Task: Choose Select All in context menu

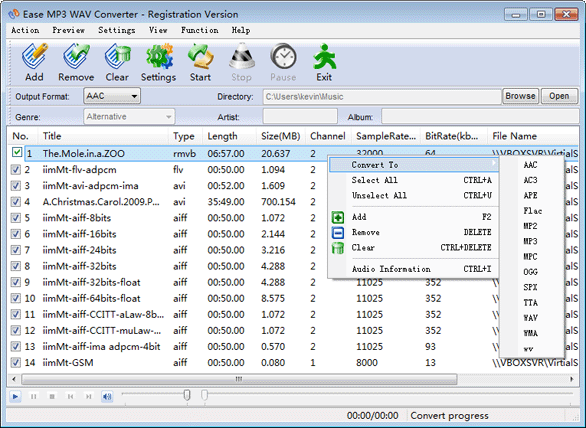Action: (x=414, y=180)
